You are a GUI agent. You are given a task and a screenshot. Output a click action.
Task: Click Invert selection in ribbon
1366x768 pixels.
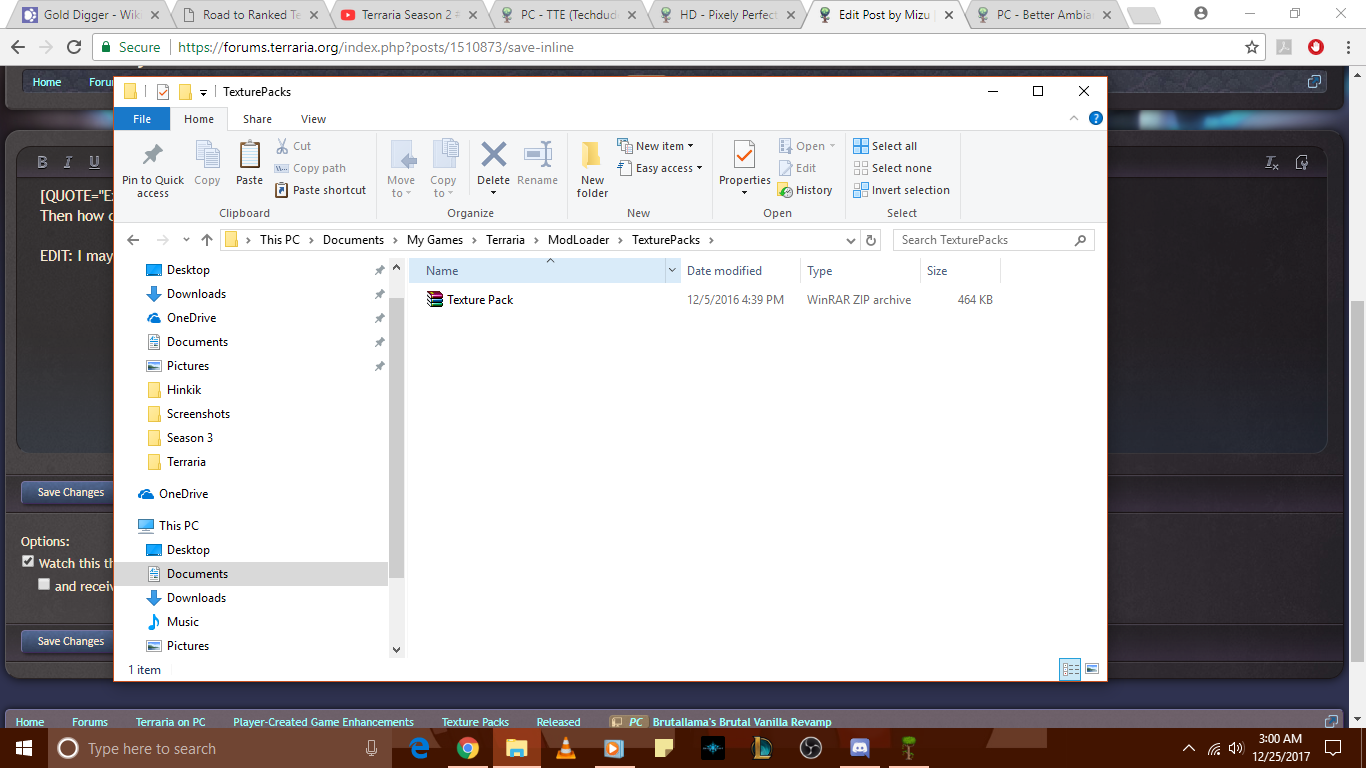coord(901,190)
